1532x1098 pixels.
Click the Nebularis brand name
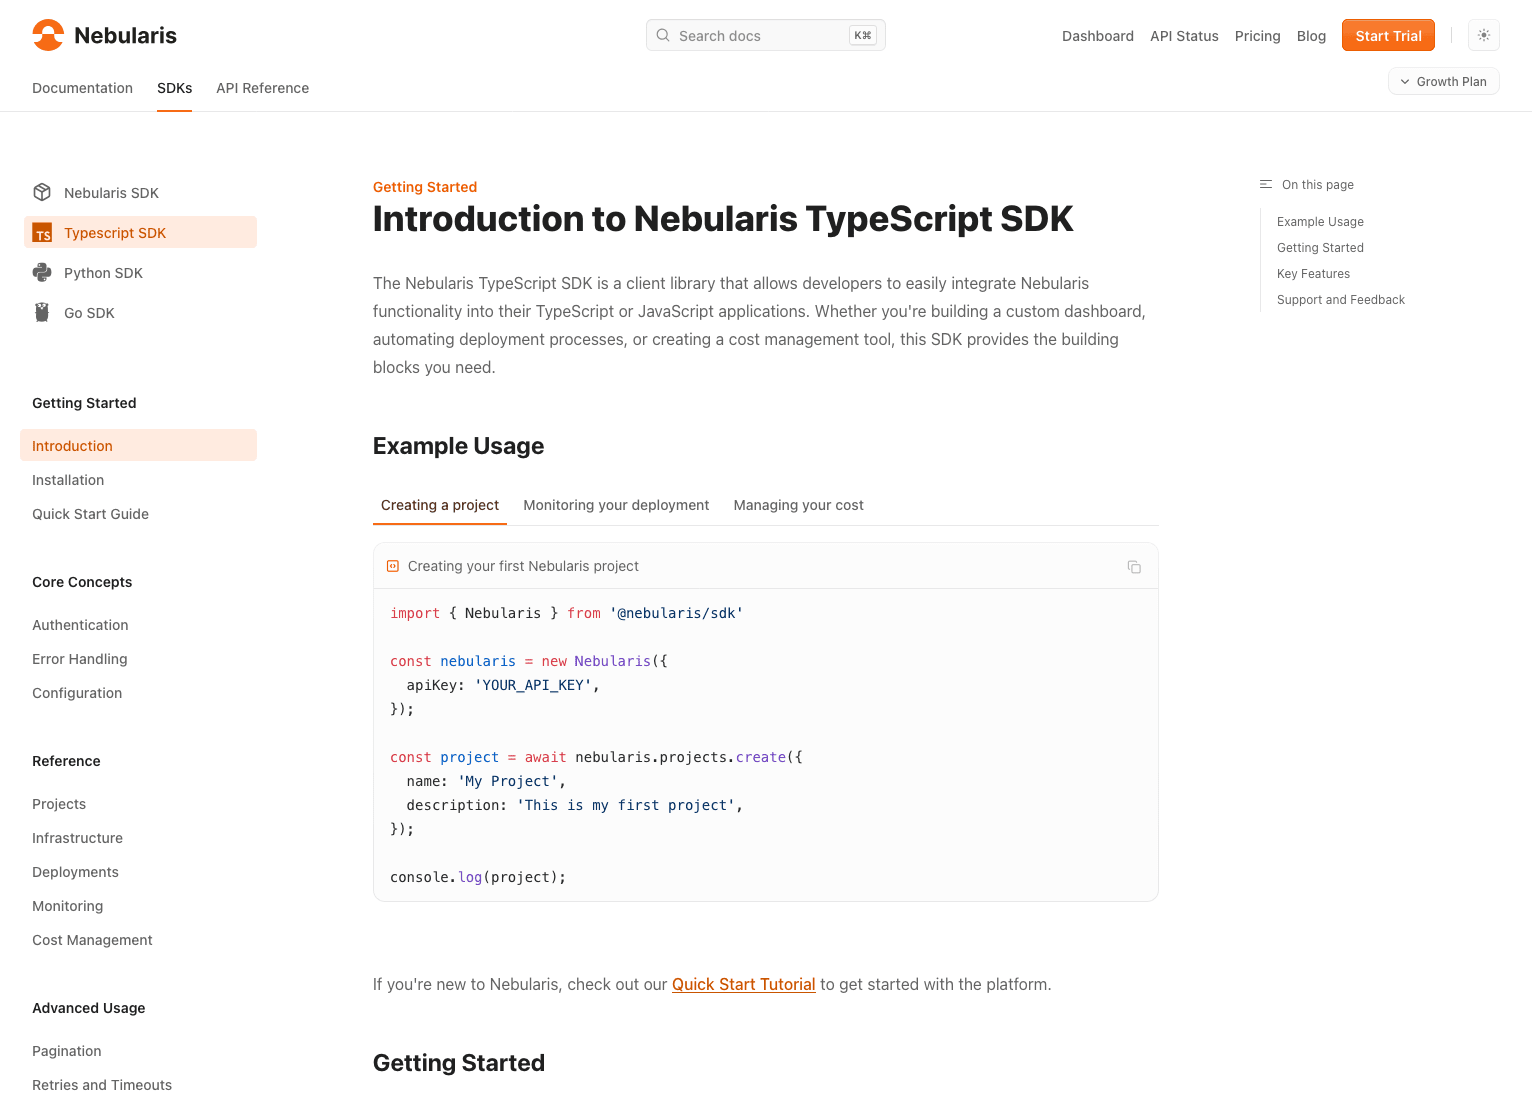pos(125,35)
